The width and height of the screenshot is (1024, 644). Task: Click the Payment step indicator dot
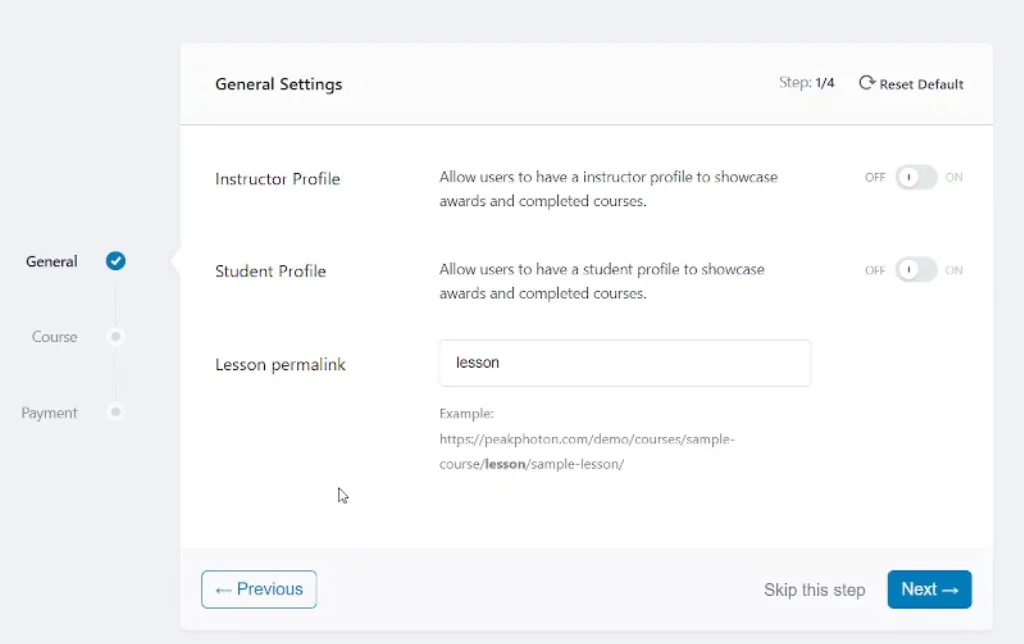(x=115, y=413)
